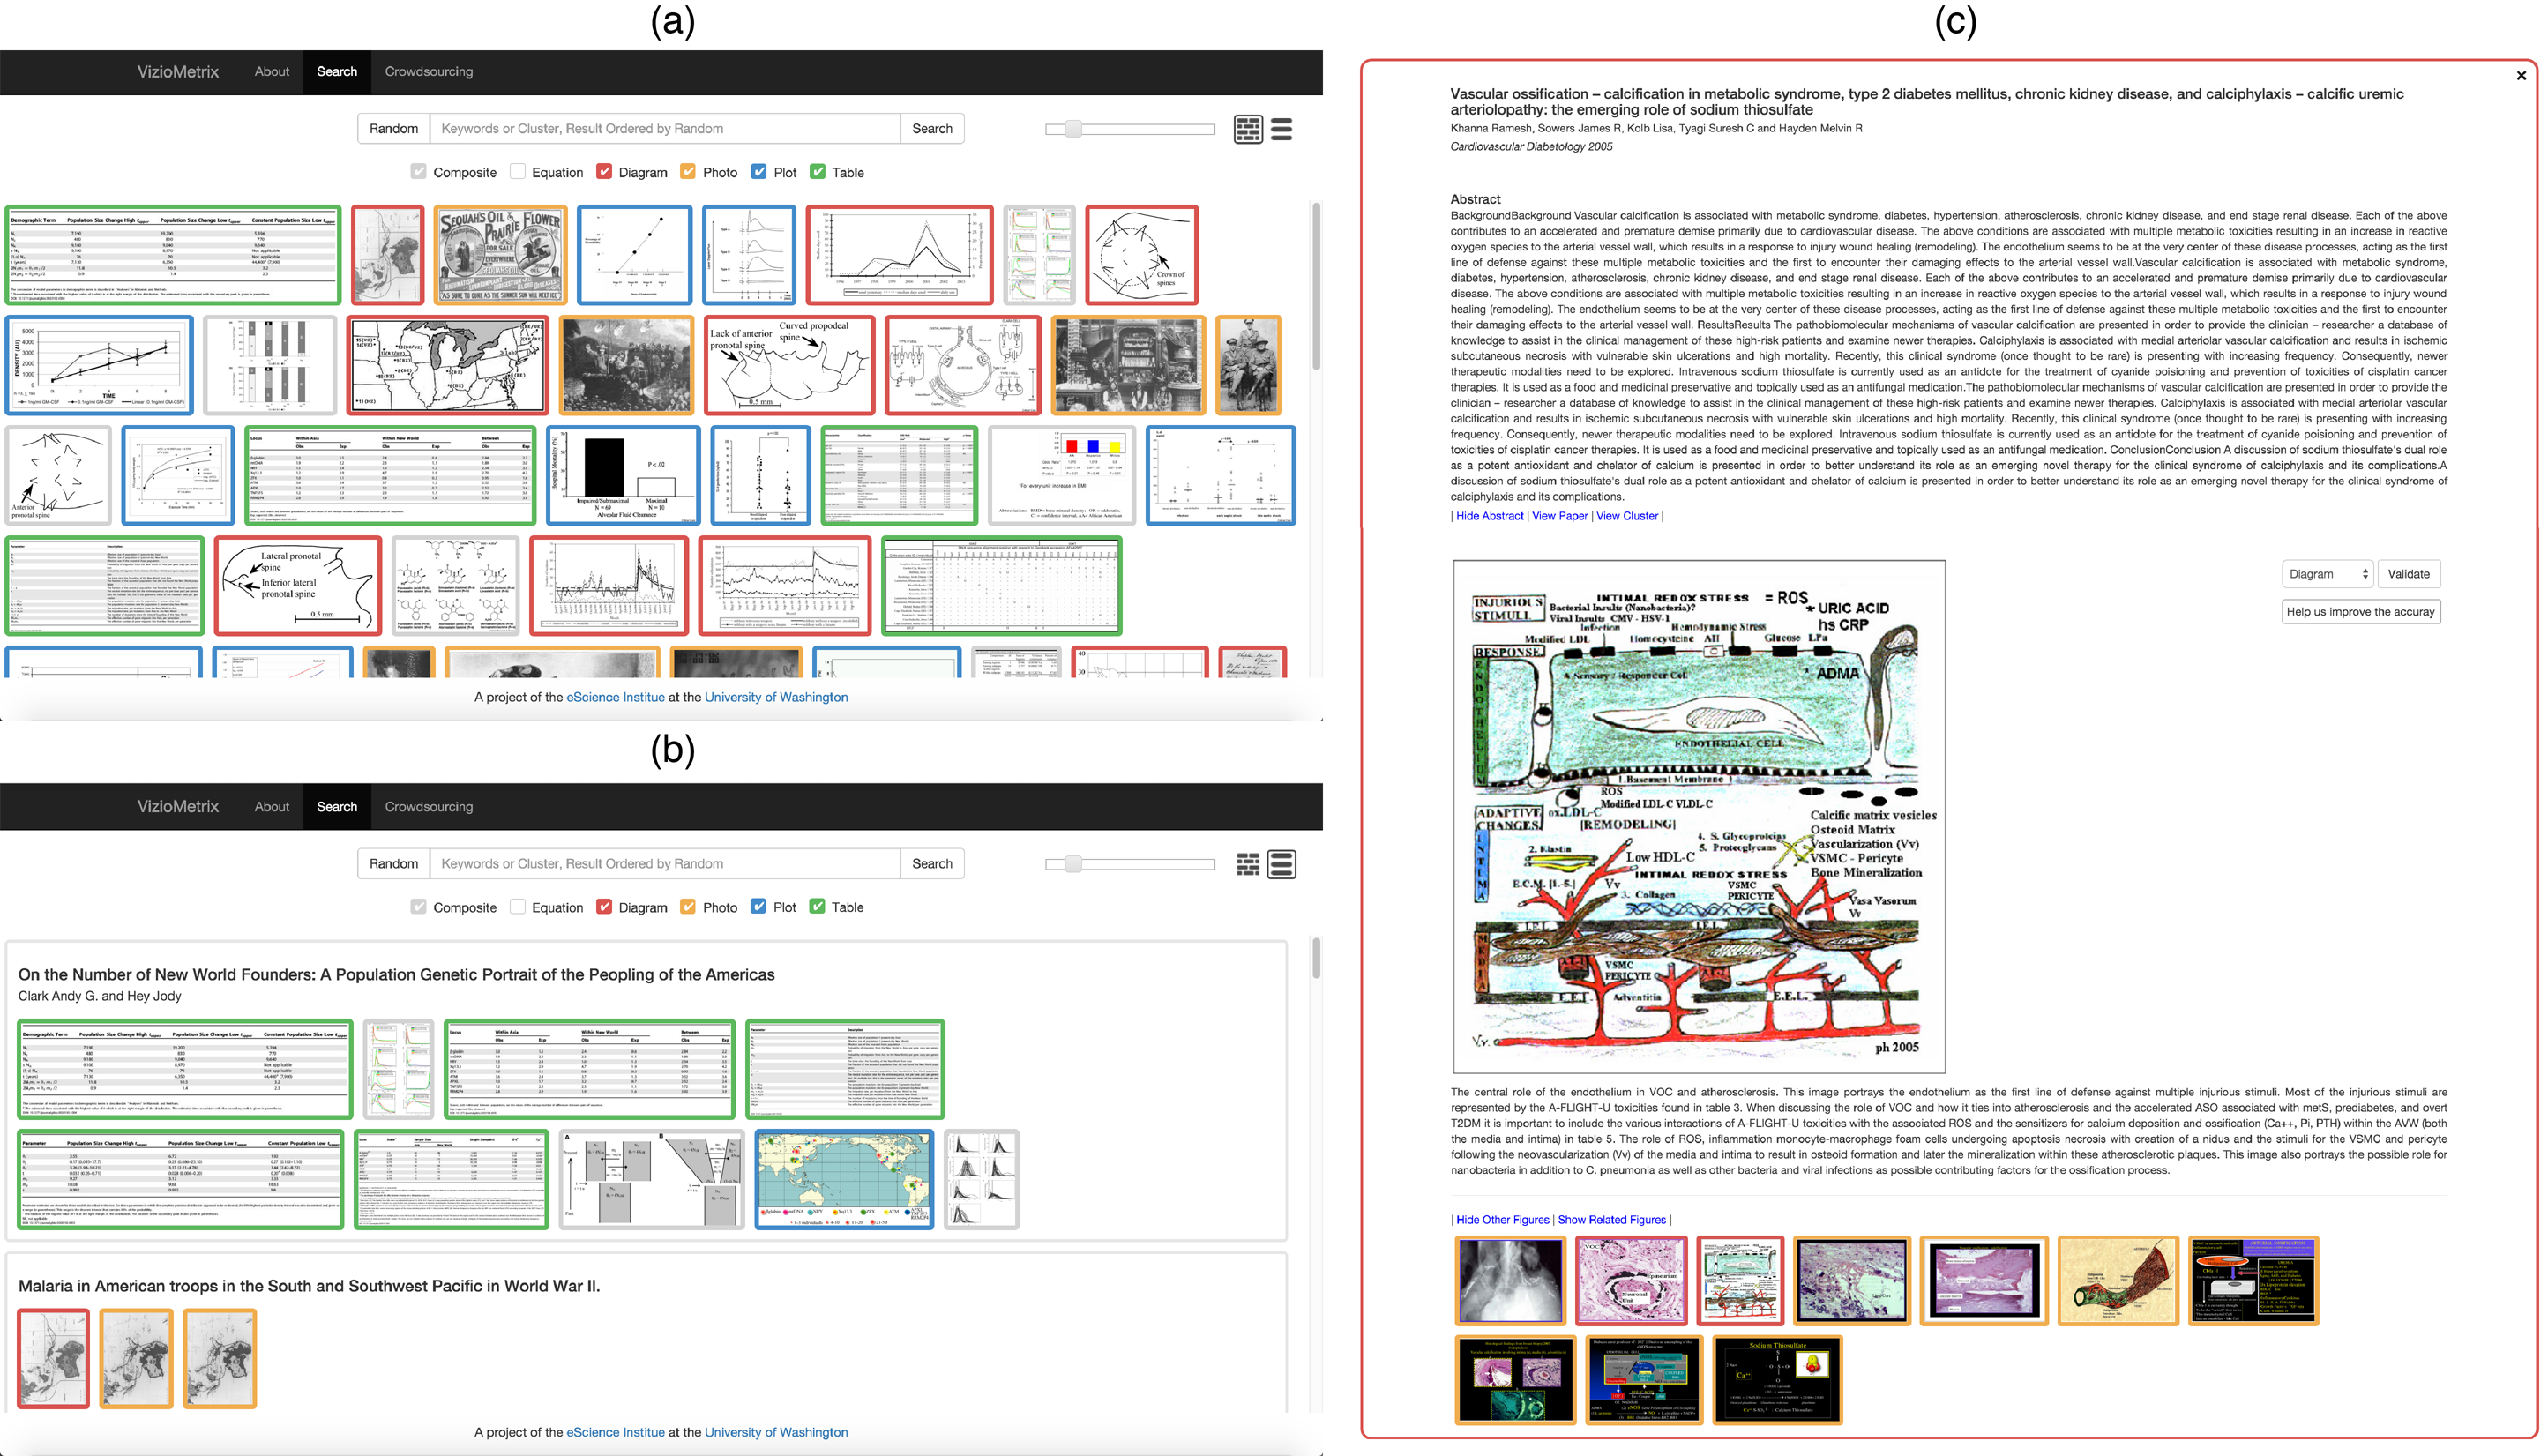Screen dimensions: 2548x1456
Task: Open 'Lateral pronotal spine' diagram thumbnail
Action: click(x=298, y=586)
